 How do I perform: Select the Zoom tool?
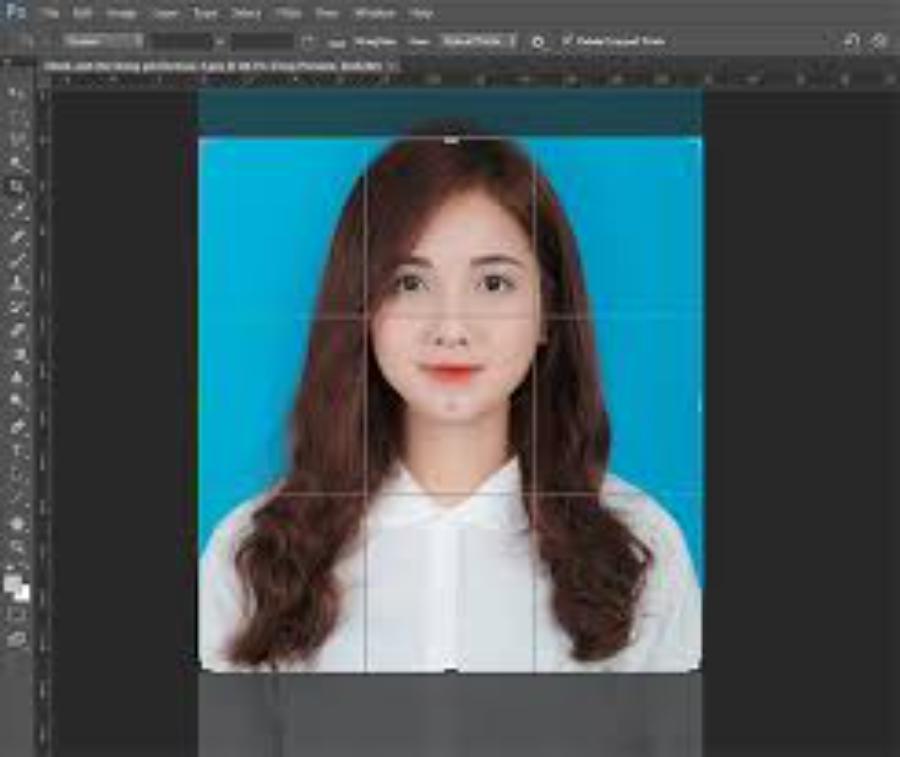(17, 548)
